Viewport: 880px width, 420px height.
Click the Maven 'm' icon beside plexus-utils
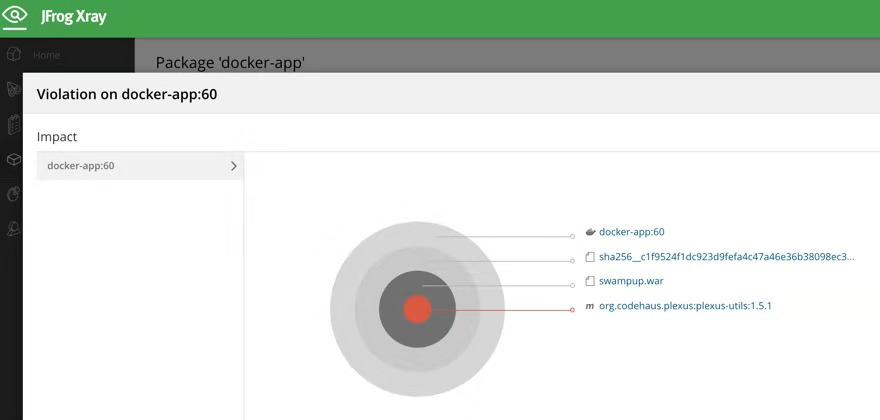589,306
